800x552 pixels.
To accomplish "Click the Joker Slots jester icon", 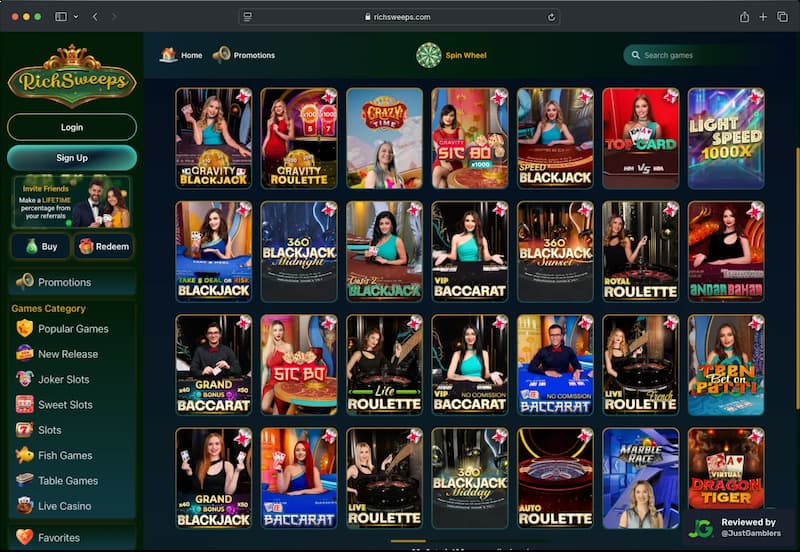I will coord(24,379).
